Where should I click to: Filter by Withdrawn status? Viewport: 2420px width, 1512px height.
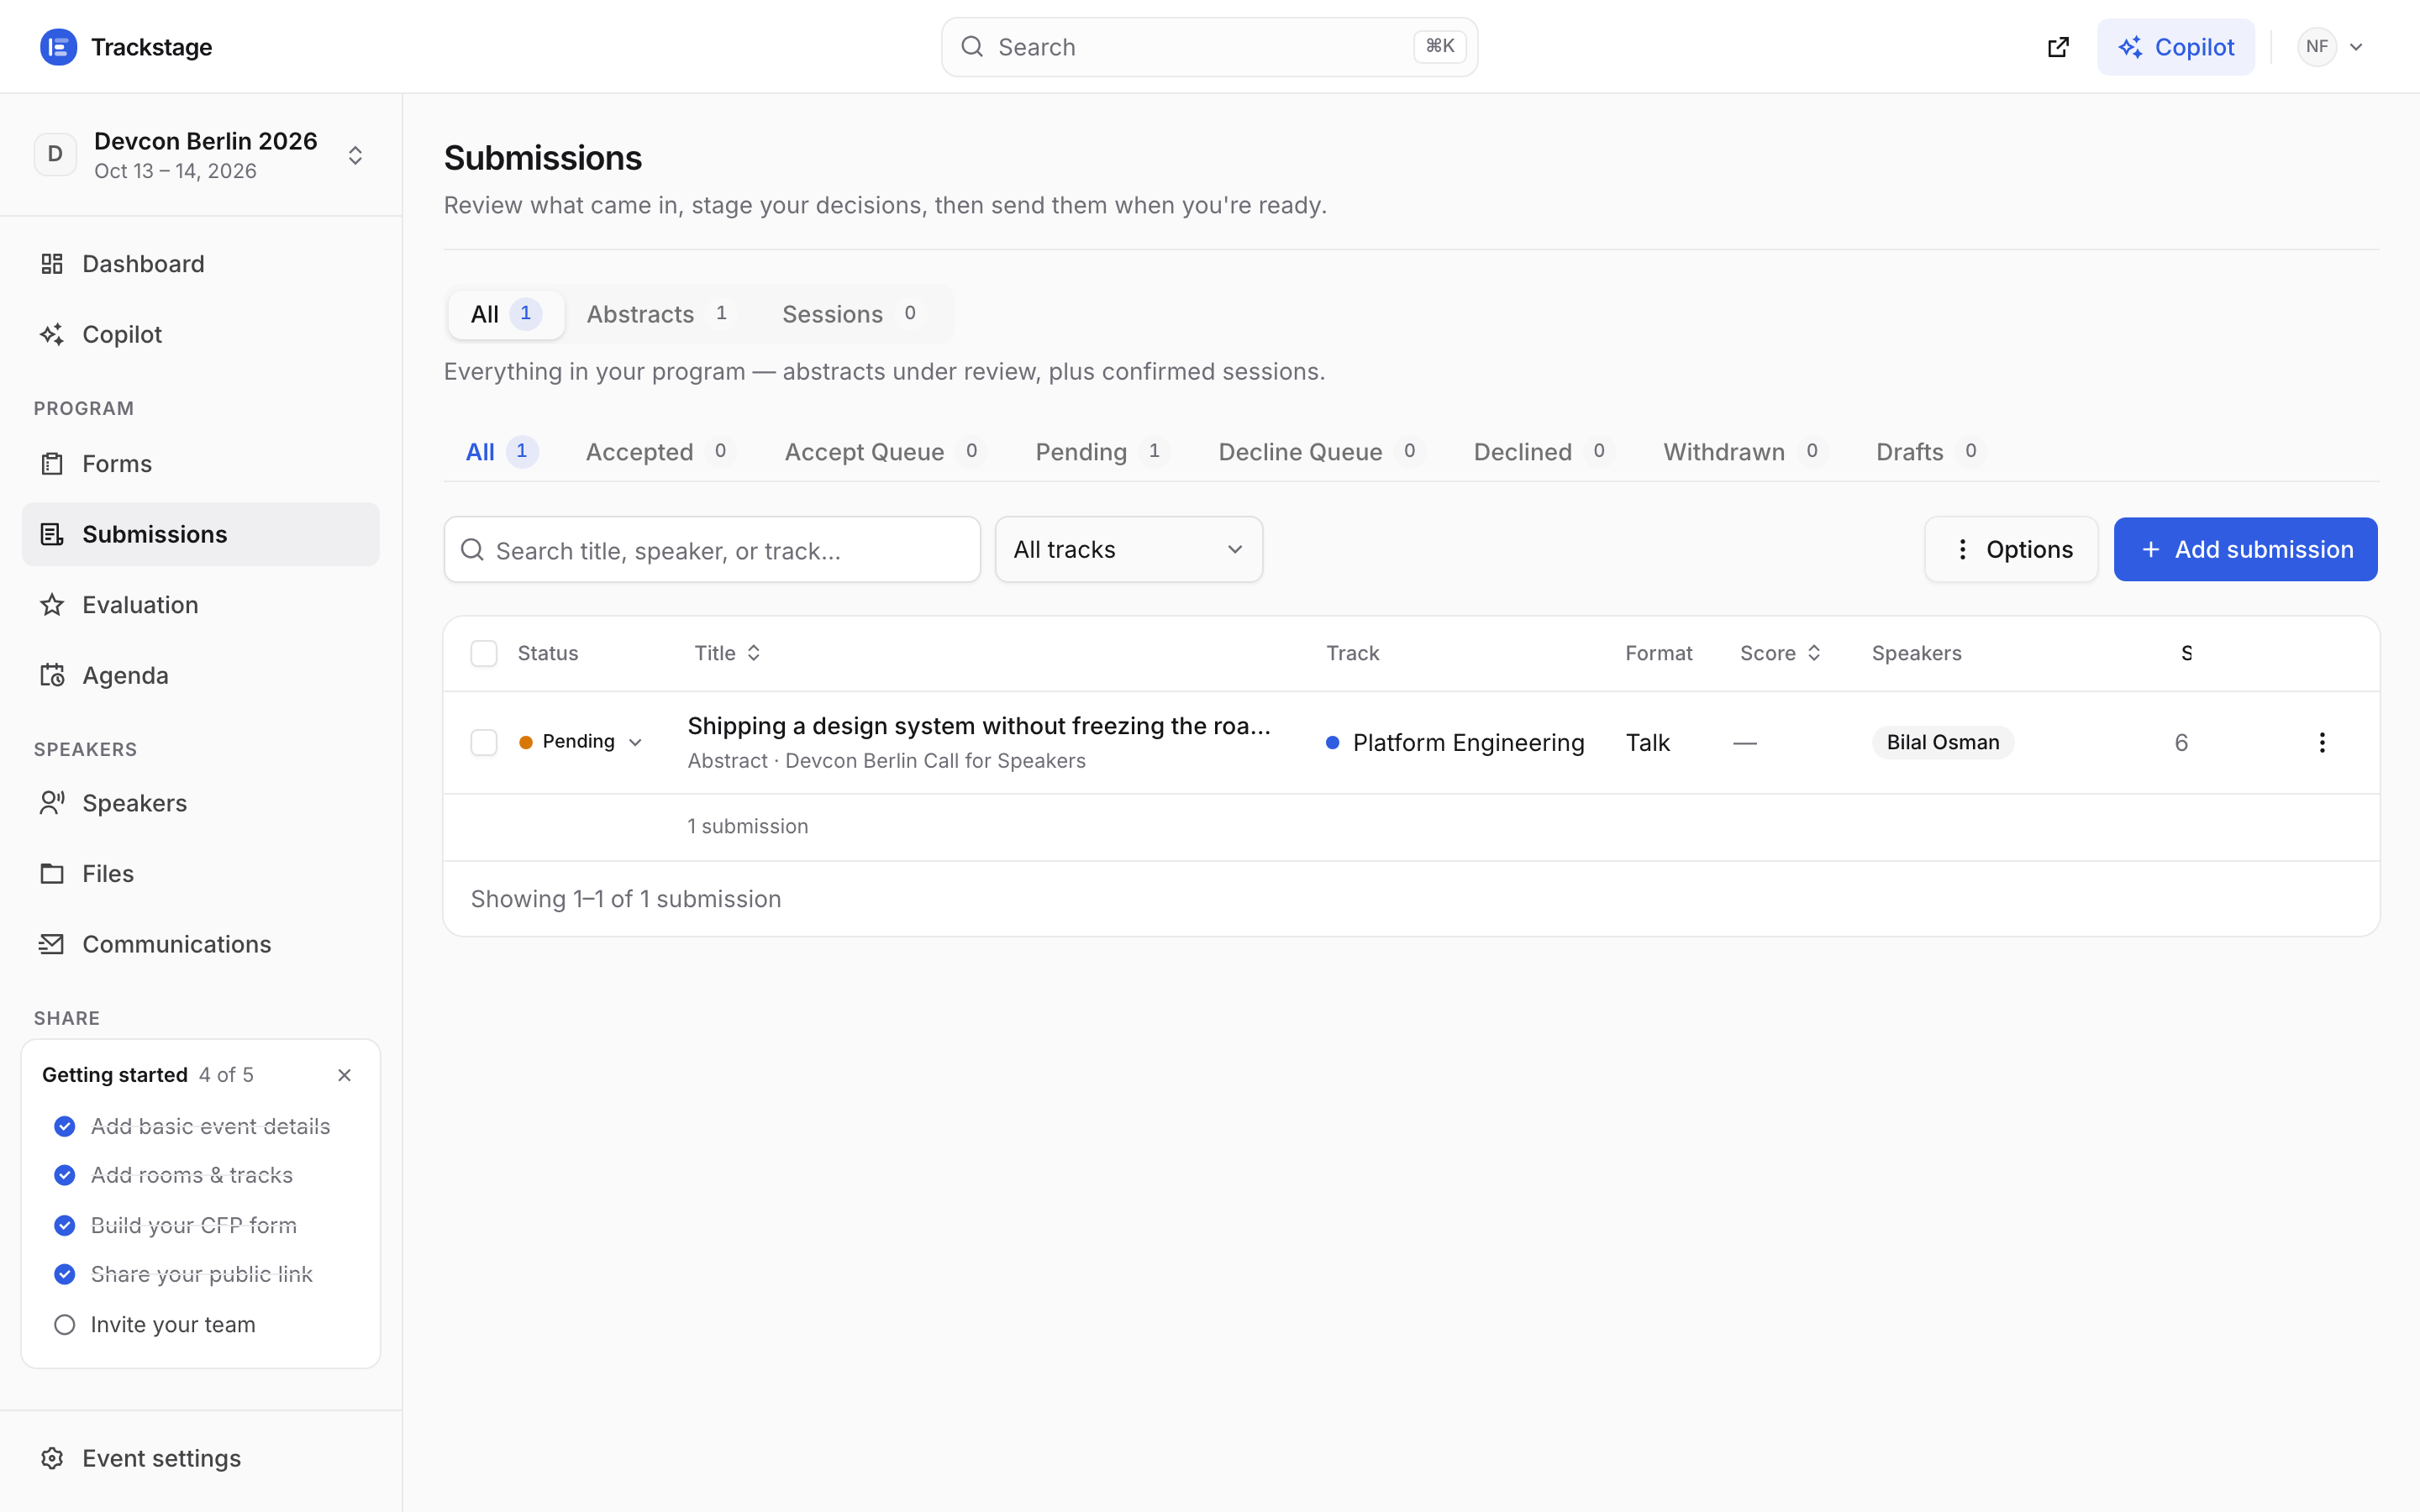coord(1744,452)
